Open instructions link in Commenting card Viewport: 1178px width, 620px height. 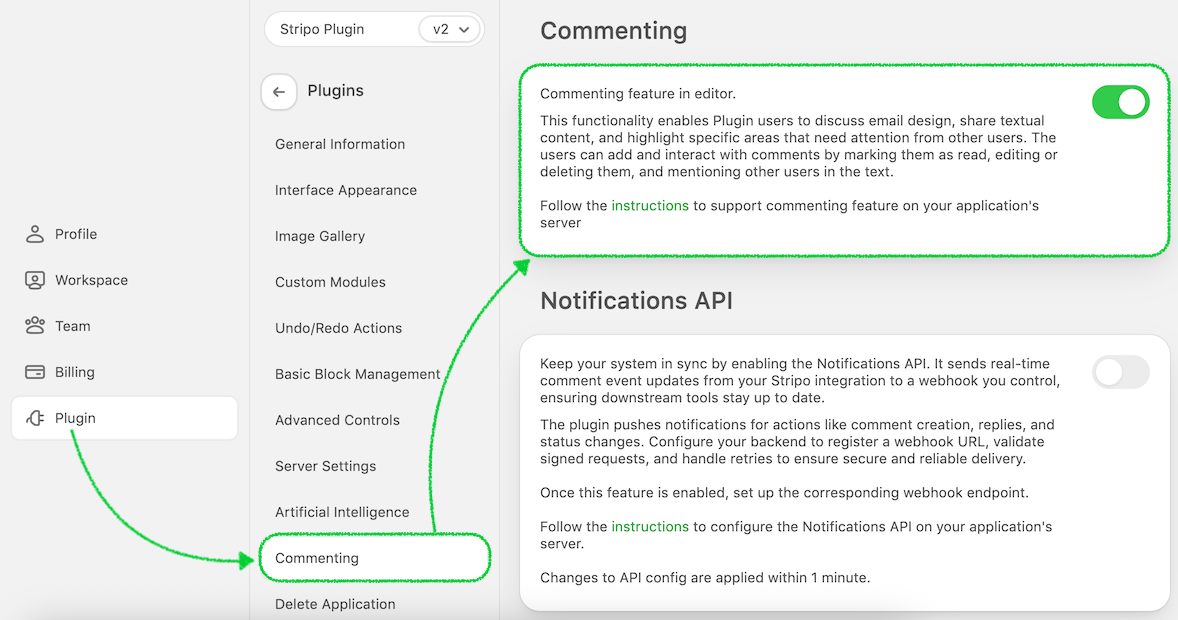tap(650, 205)
